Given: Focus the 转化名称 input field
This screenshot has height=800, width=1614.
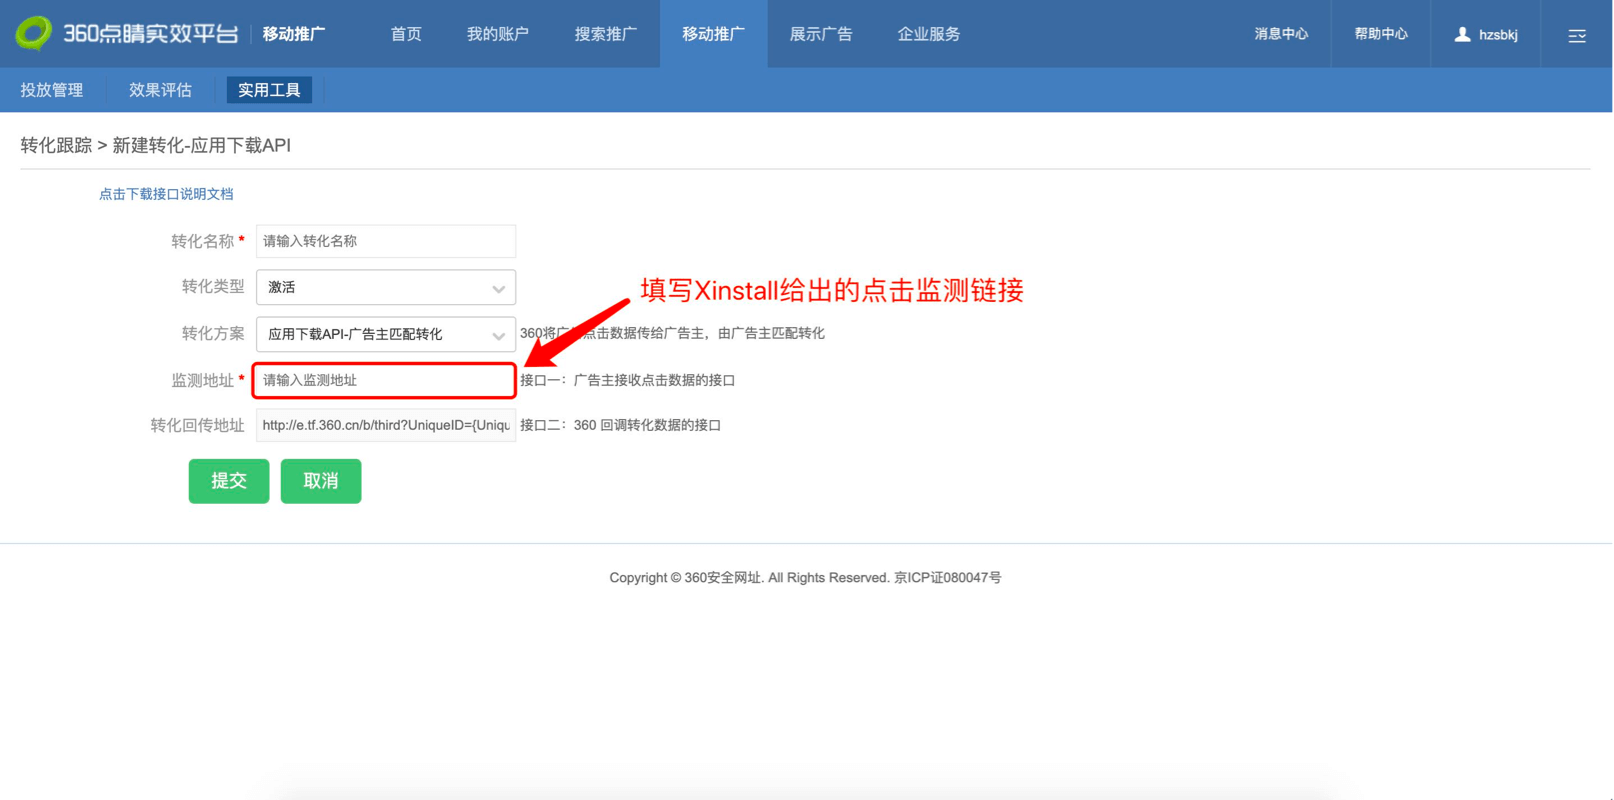Looking at the screenshot, I should pyautogui.click(x=386, y=241).
